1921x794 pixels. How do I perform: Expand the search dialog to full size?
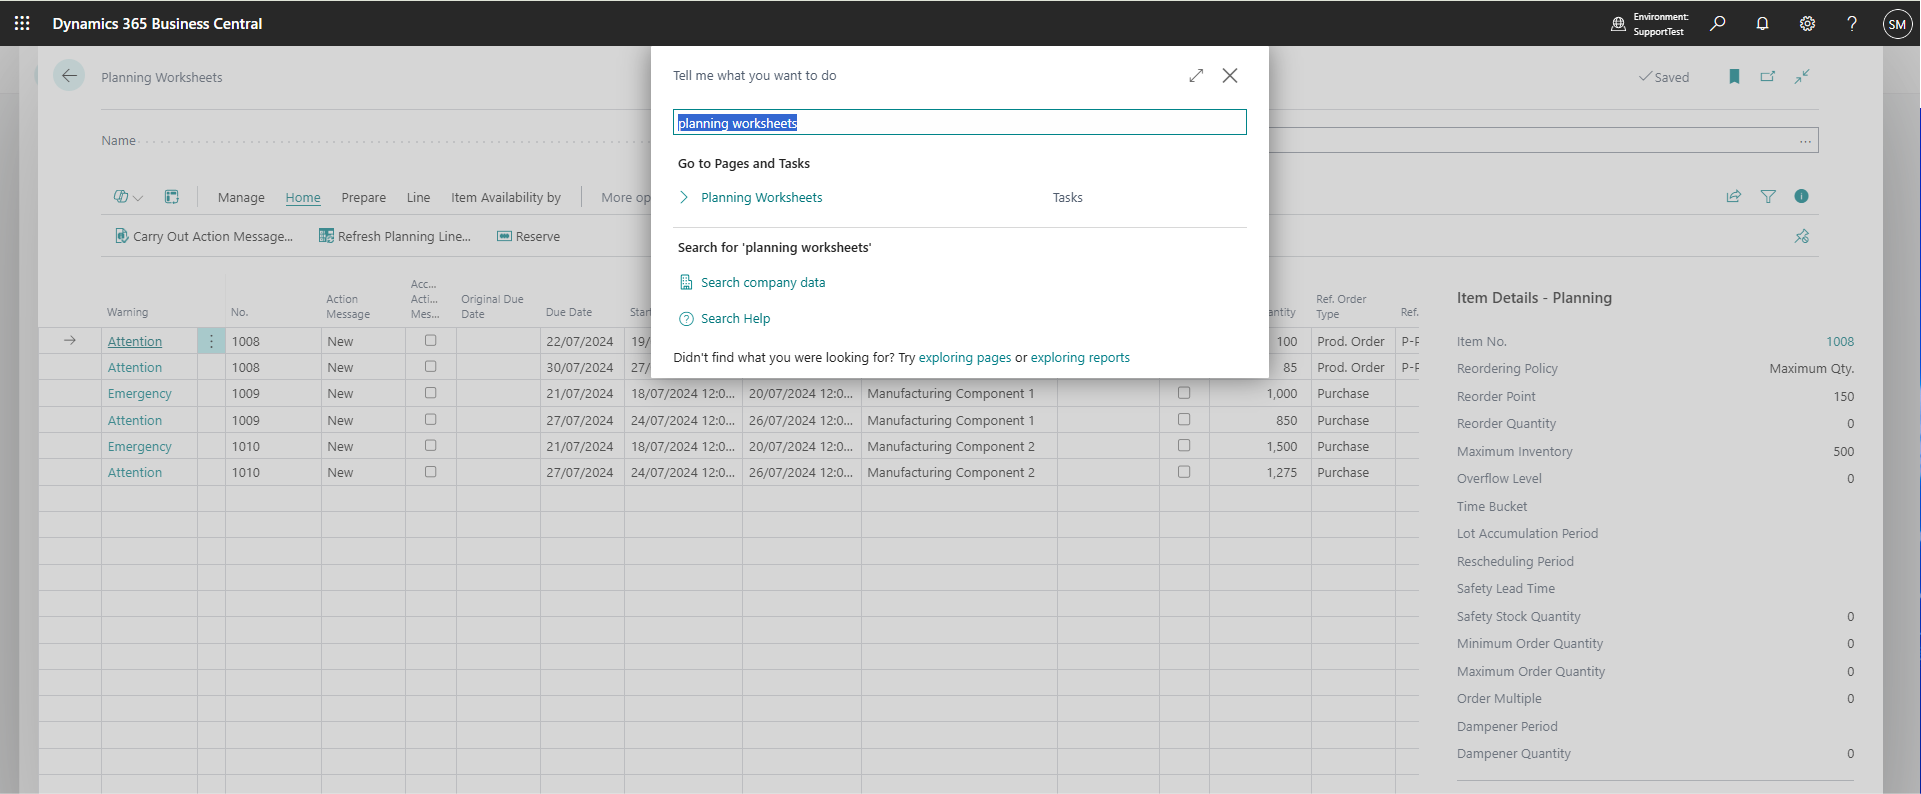[1196, 76]
